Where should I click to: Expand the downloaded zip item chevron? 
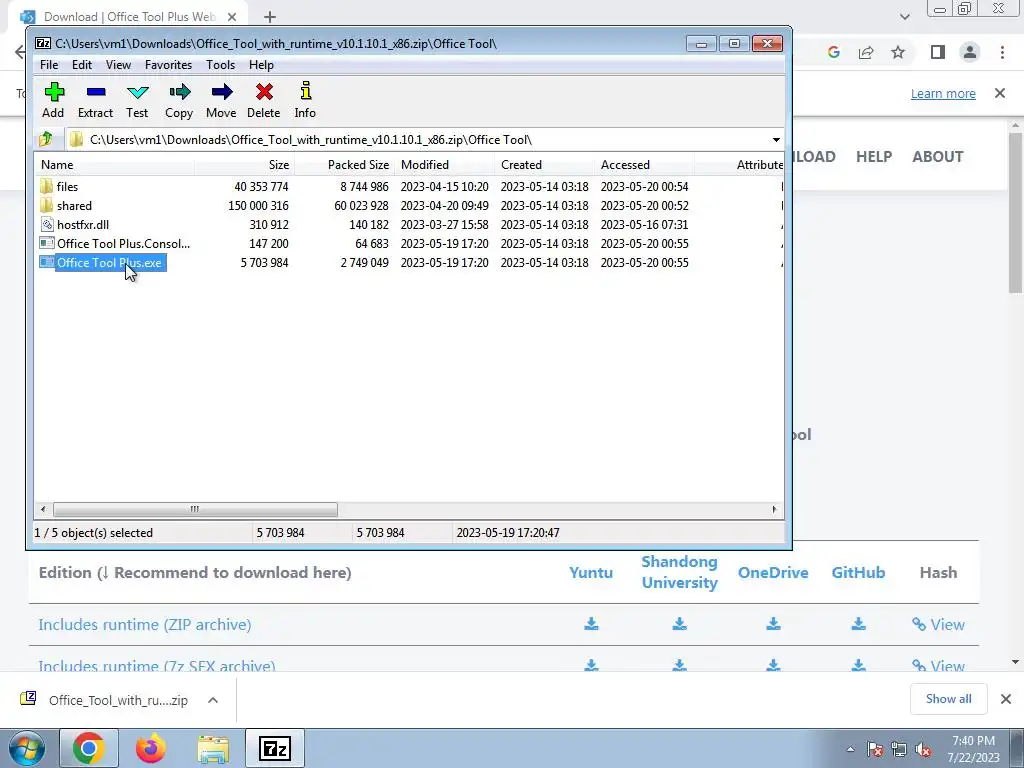[x=213, y=700]
